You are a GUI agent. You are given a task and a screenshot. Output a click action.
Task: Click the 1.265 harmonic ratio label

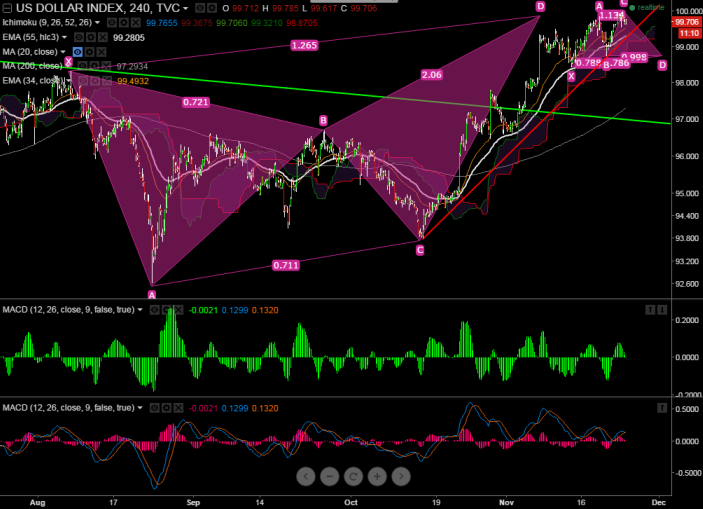[304, 45]
